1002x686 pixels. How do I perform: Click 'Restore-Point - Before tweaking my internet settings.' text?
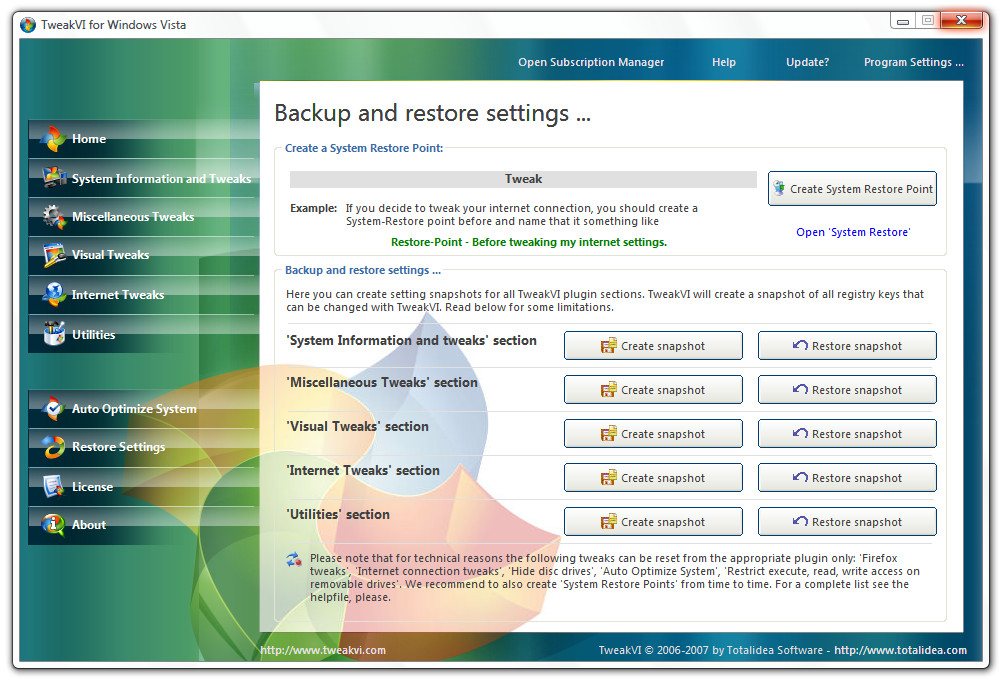pos(529,242)
